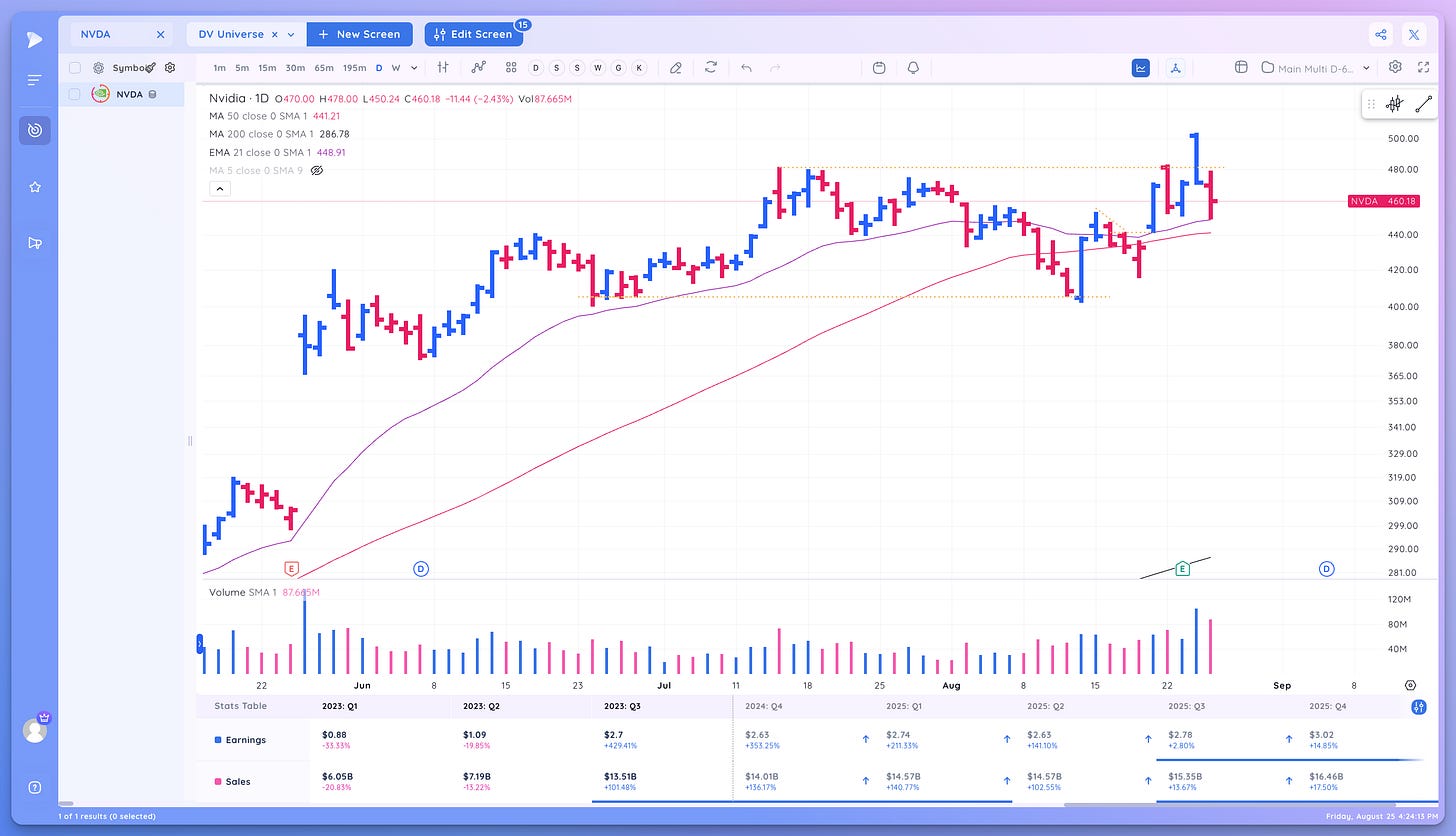The image size is (1456, 836).
Task: Click the share icon at top right
Action: click(x=1381, y=34)
